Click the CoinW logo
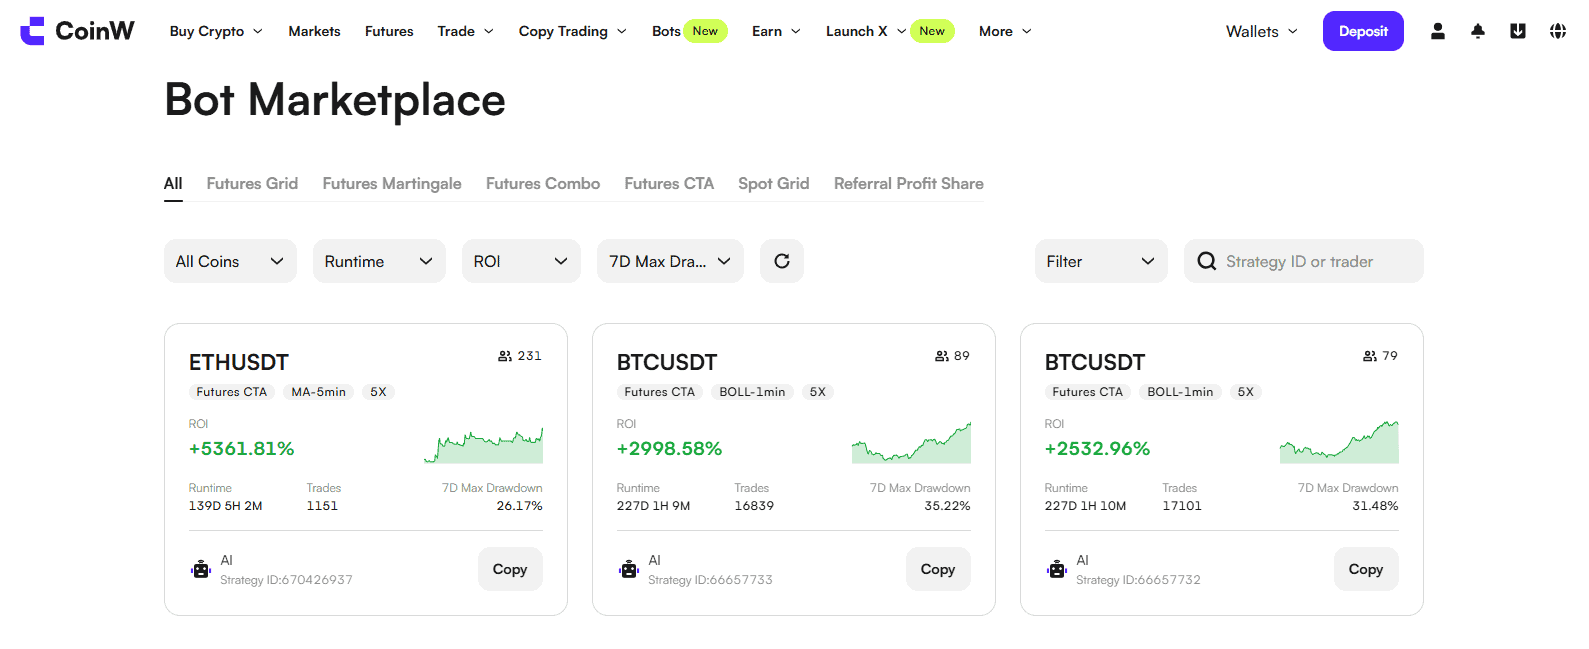This screenshot has height=649, width=1589. pos(77,31)
